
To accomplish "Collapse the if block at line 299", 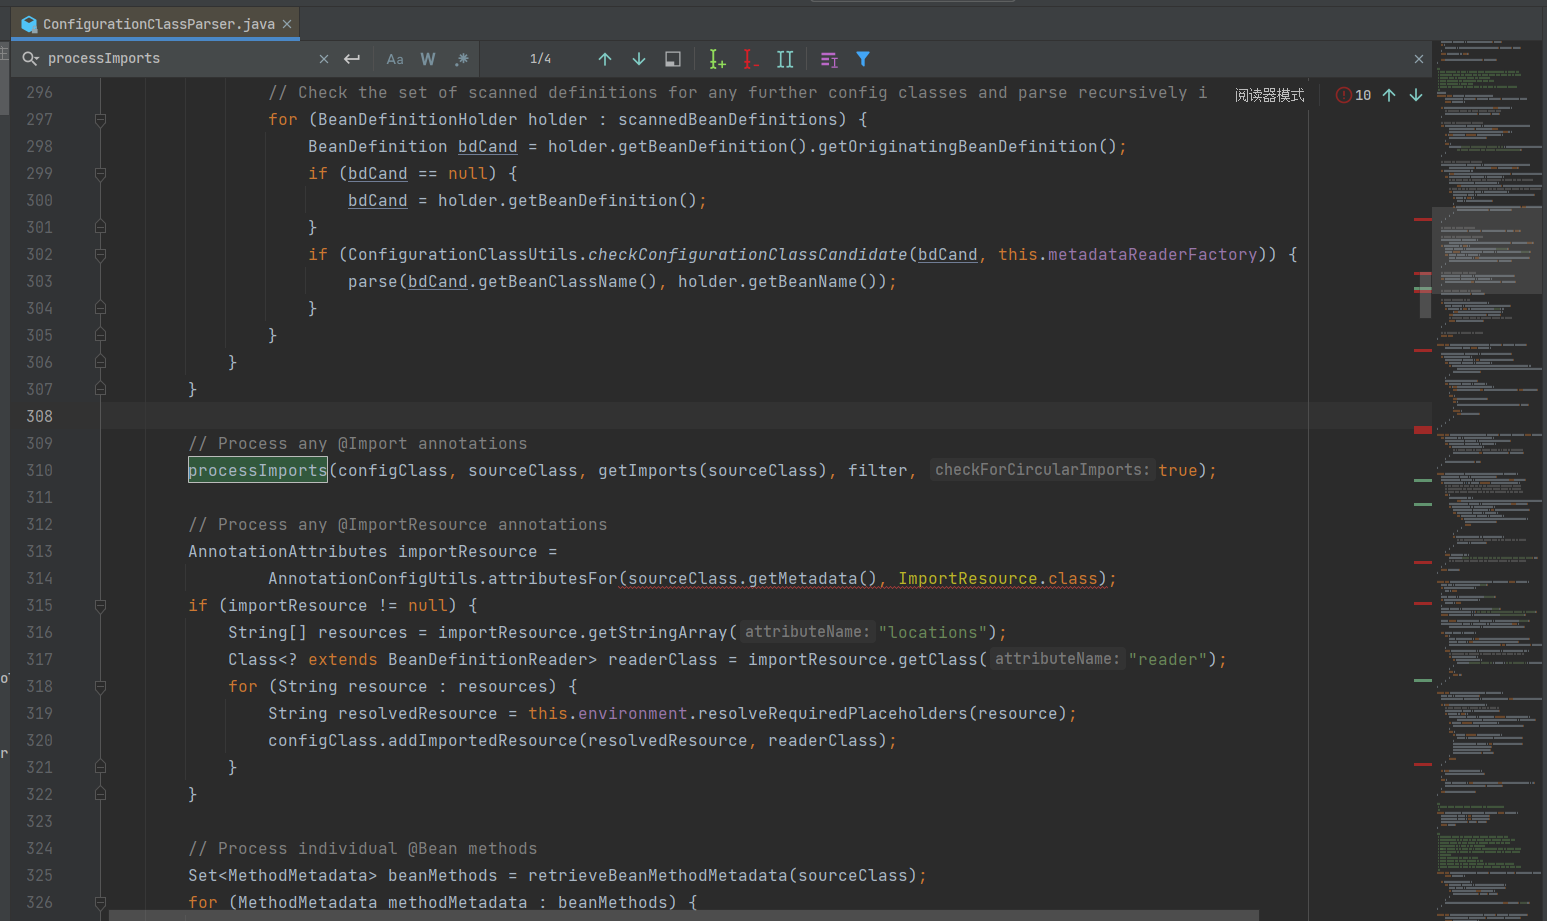I will coord(100,174).
